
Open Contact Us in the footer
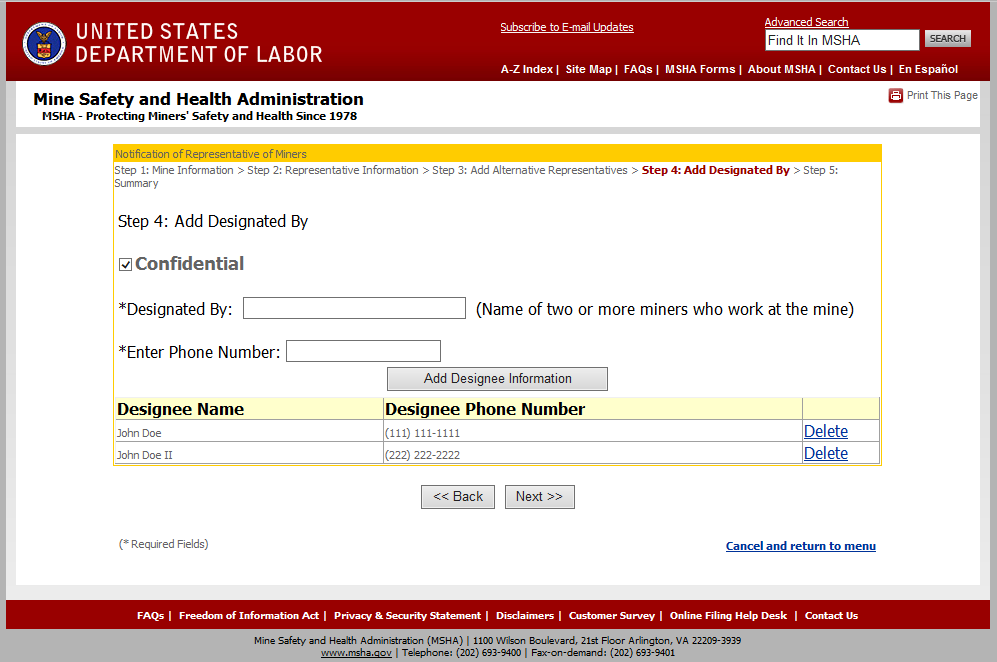pos(831,616)
